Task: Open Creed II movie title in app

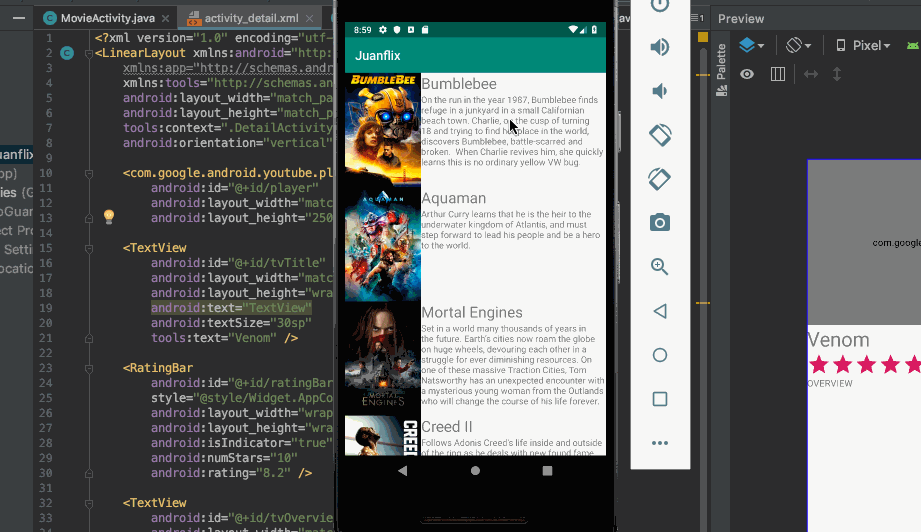Action: click(x=446, y=427)
